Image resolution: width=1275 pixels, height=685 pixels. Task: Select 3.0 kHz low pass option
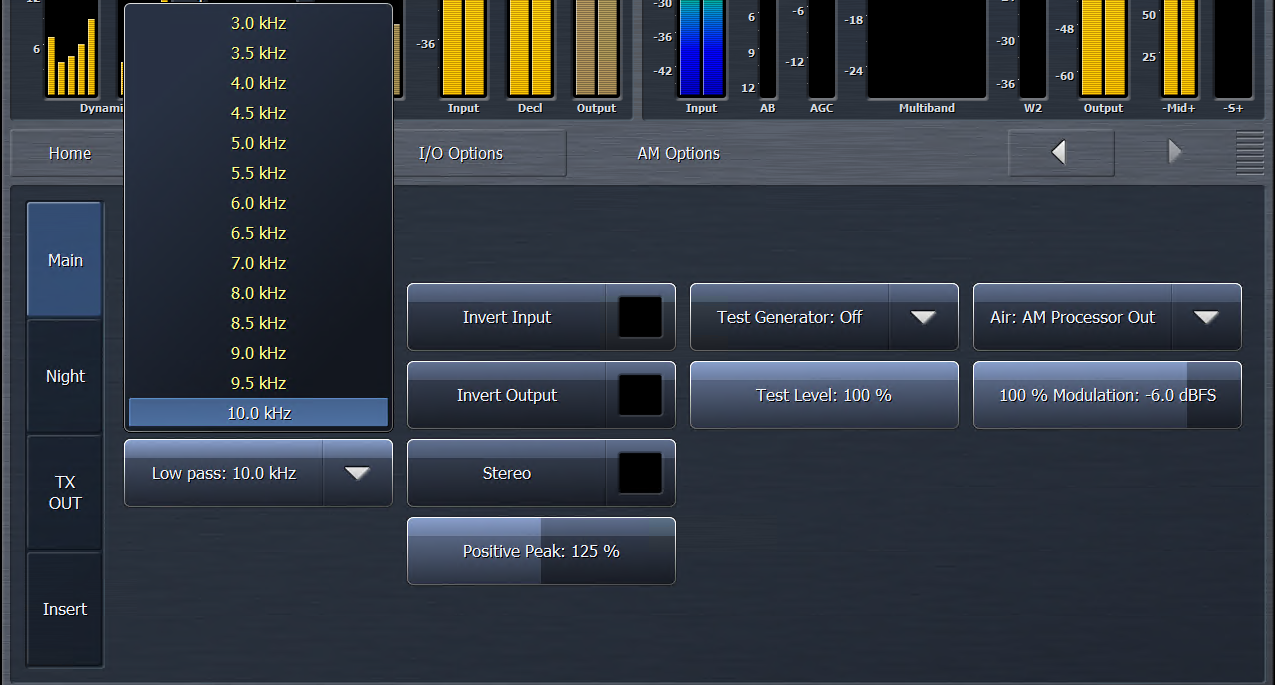pos(258,23)
